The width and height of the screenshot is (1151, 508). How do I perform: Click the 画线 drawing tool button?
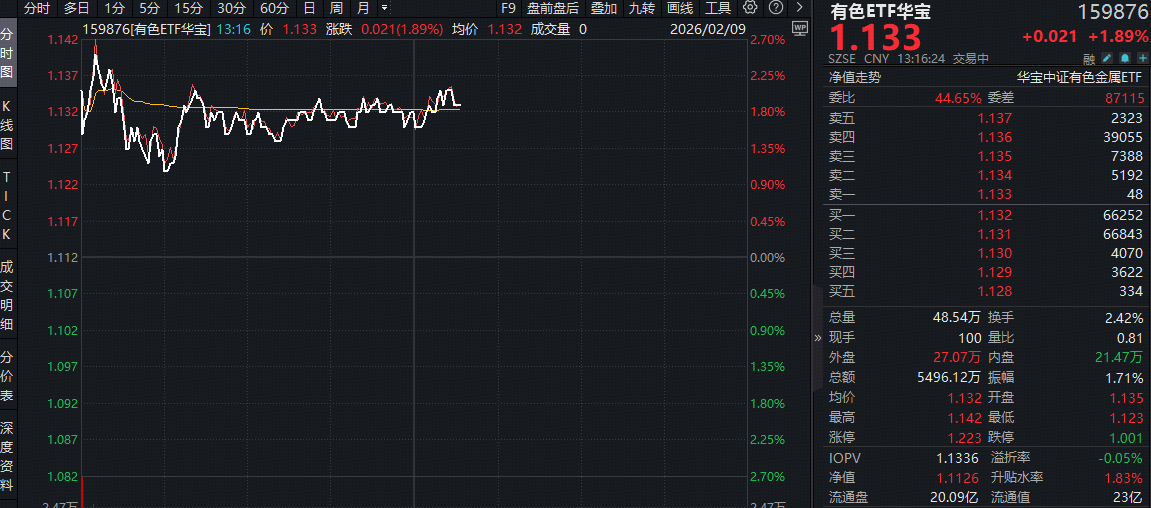pyautogui.click(x=680, y=8)
